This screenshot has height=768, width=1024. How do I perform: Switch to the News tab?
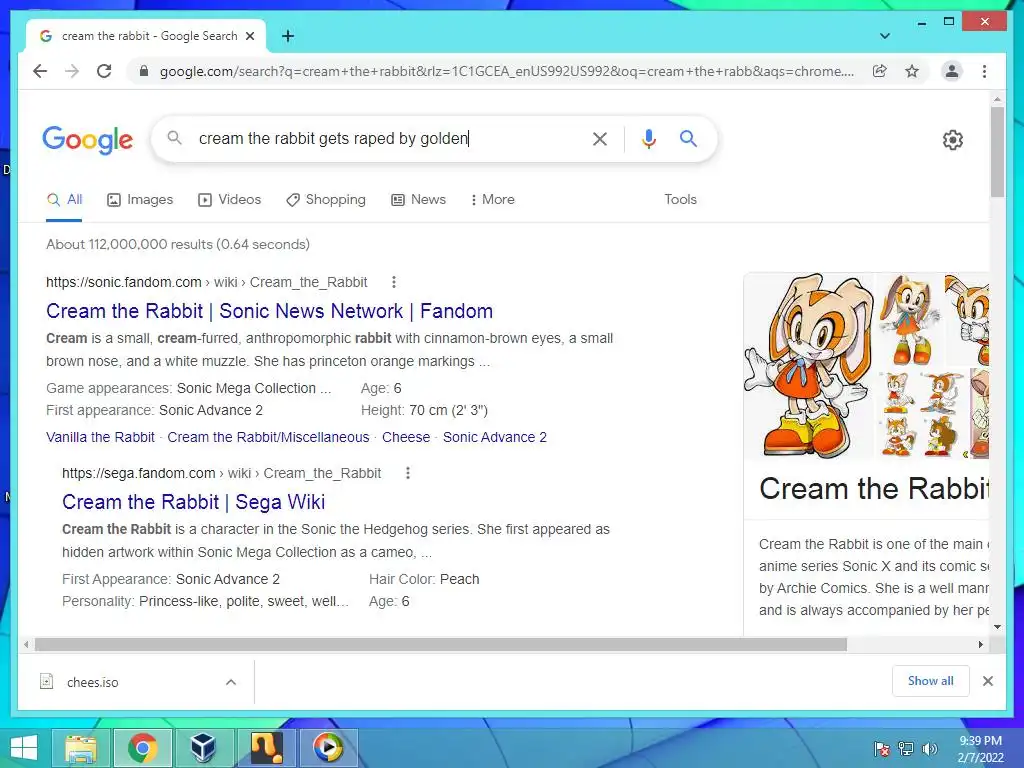419,200
